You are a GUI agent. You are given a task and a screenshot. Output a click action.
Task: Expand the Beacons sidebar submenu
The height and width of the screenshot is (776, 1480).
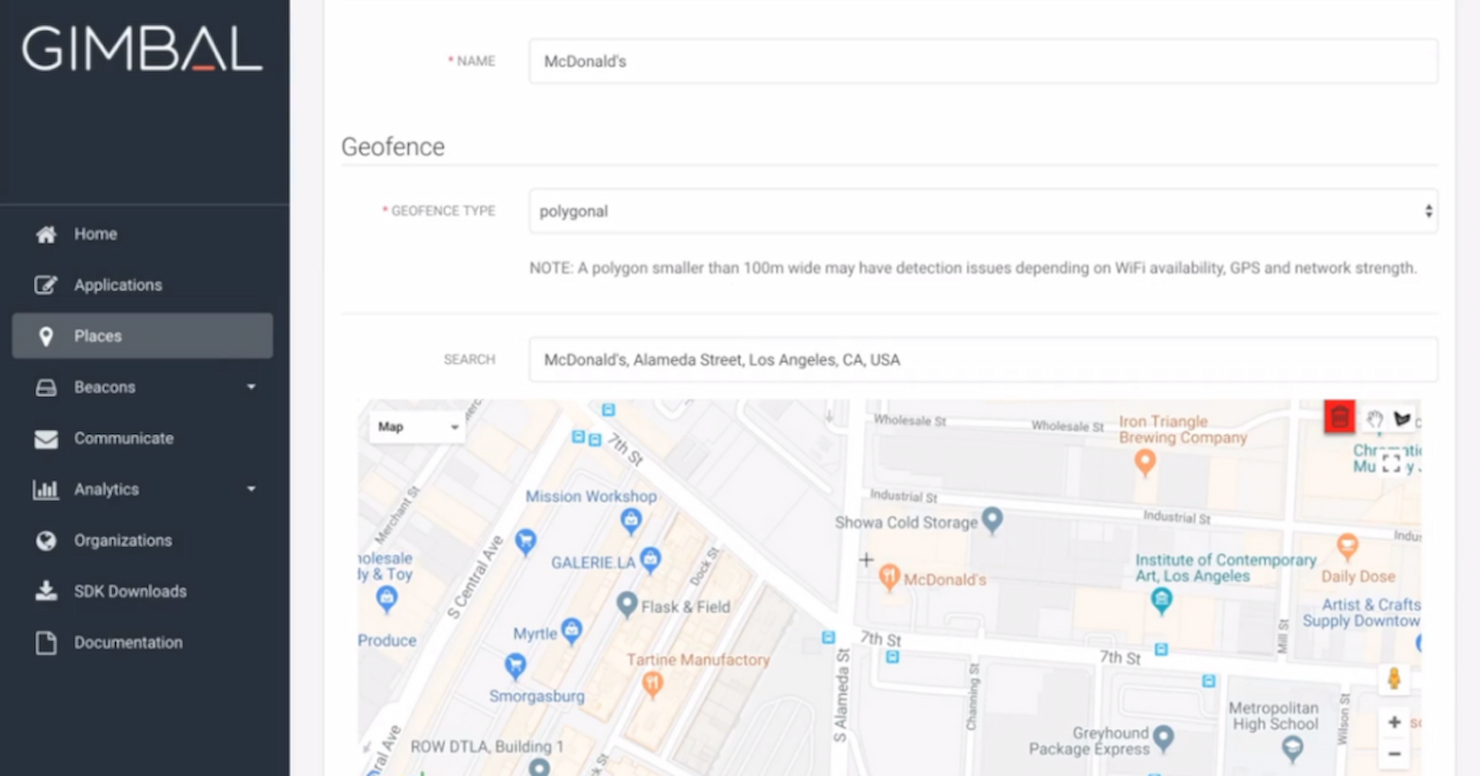point(251,387)
